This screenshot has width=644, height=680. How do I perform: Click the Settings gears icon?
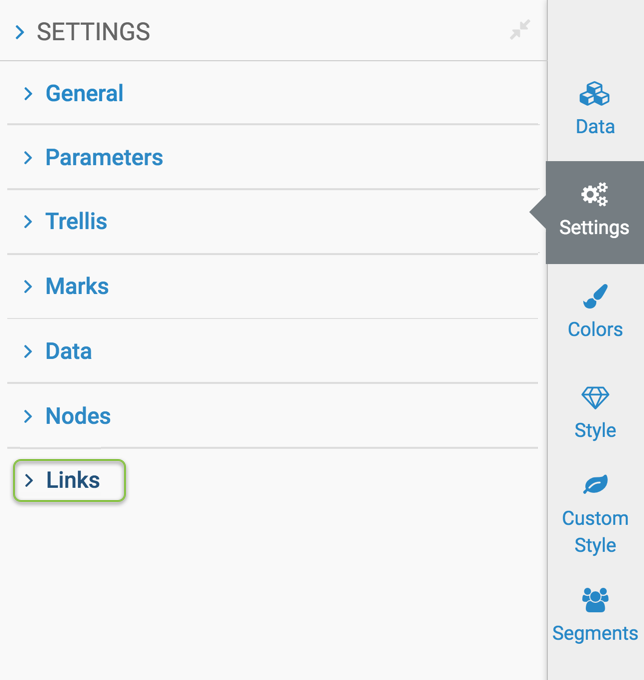tap(595, 194)
